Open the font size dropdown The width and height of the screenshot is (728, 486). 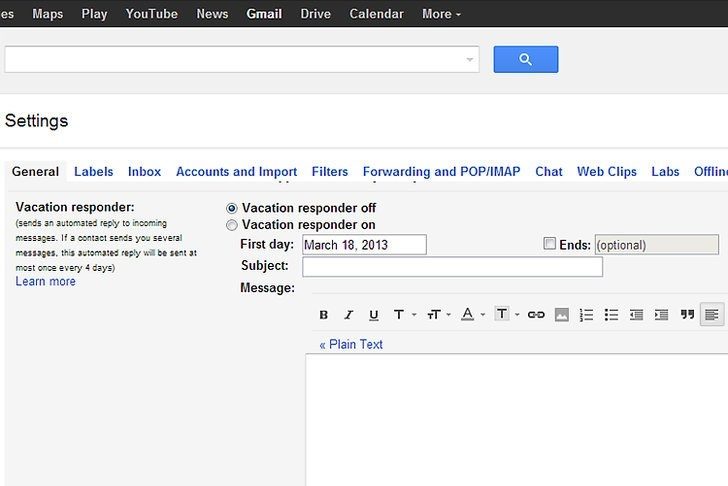(x=437, y=315)
